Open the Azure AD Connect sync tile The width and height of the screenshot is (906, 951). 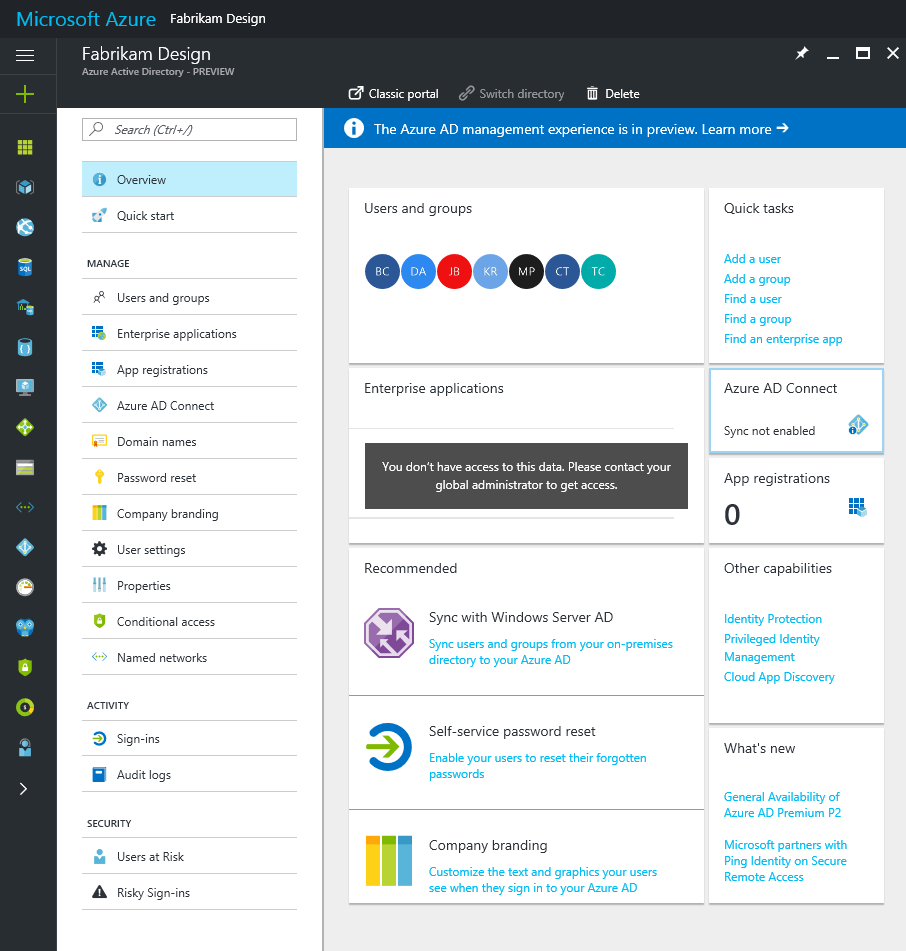point(796,411)
